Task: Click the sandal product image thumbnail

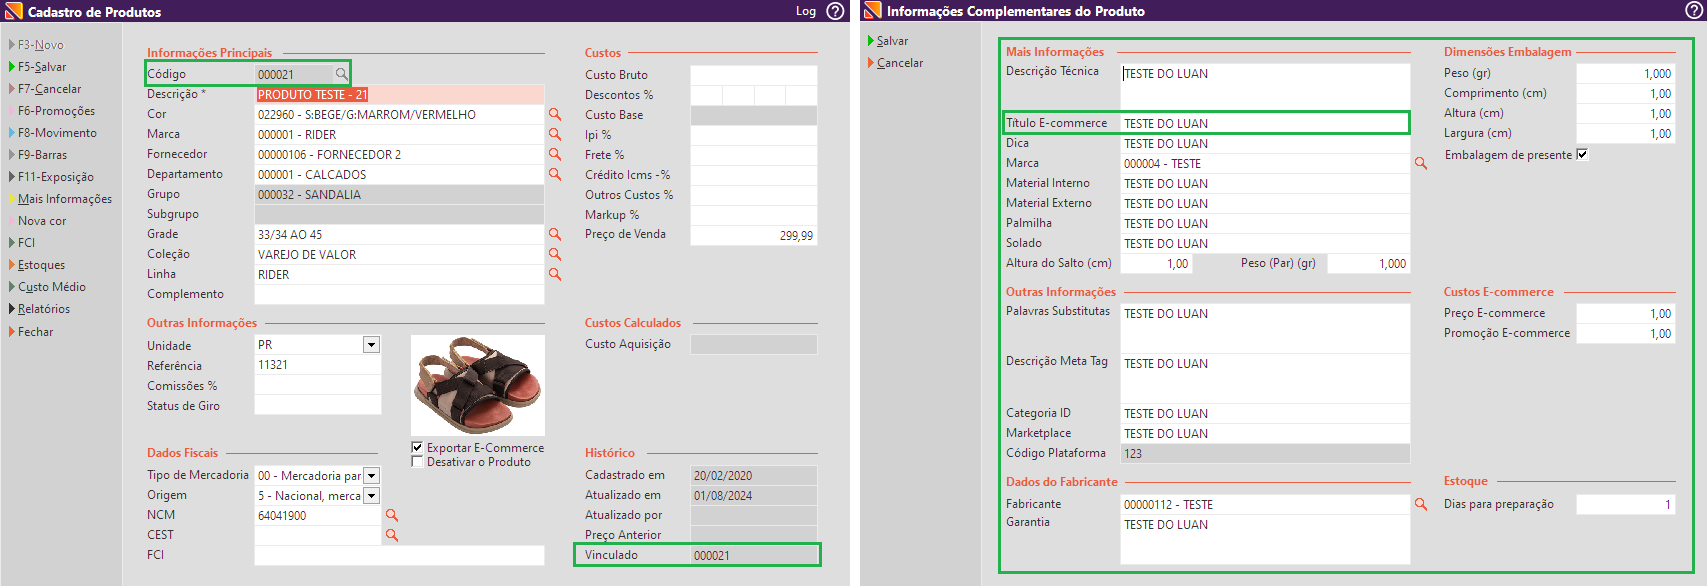Action: (x=478, y=385)
